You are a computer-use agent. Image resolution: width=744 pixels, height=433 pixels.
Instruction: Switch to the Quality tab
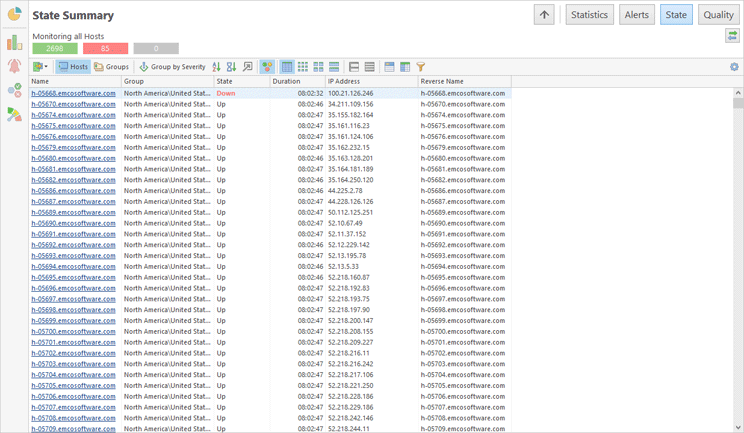718,14
